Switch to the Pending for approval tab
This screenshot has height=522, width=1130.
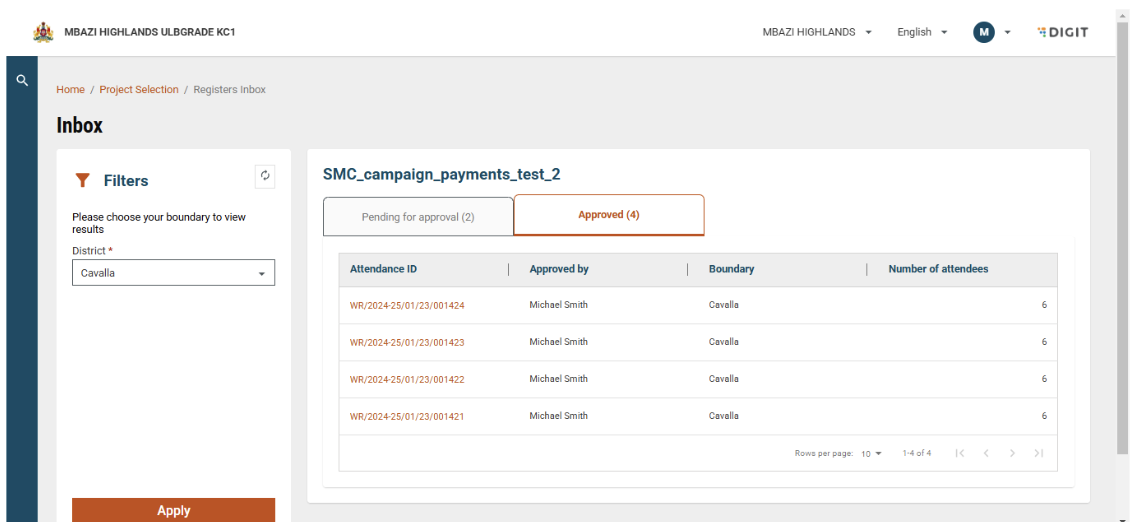[418, 216]
